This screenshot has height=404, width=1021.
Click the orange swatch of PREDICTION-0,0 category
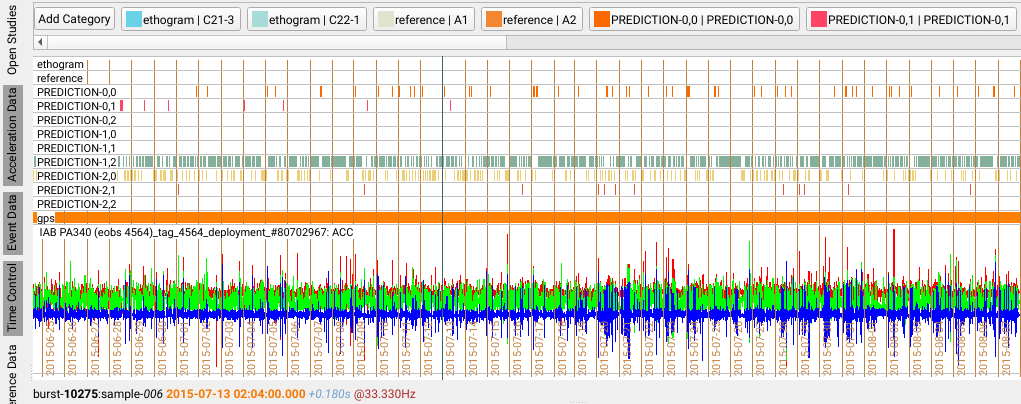click(600, 20)
